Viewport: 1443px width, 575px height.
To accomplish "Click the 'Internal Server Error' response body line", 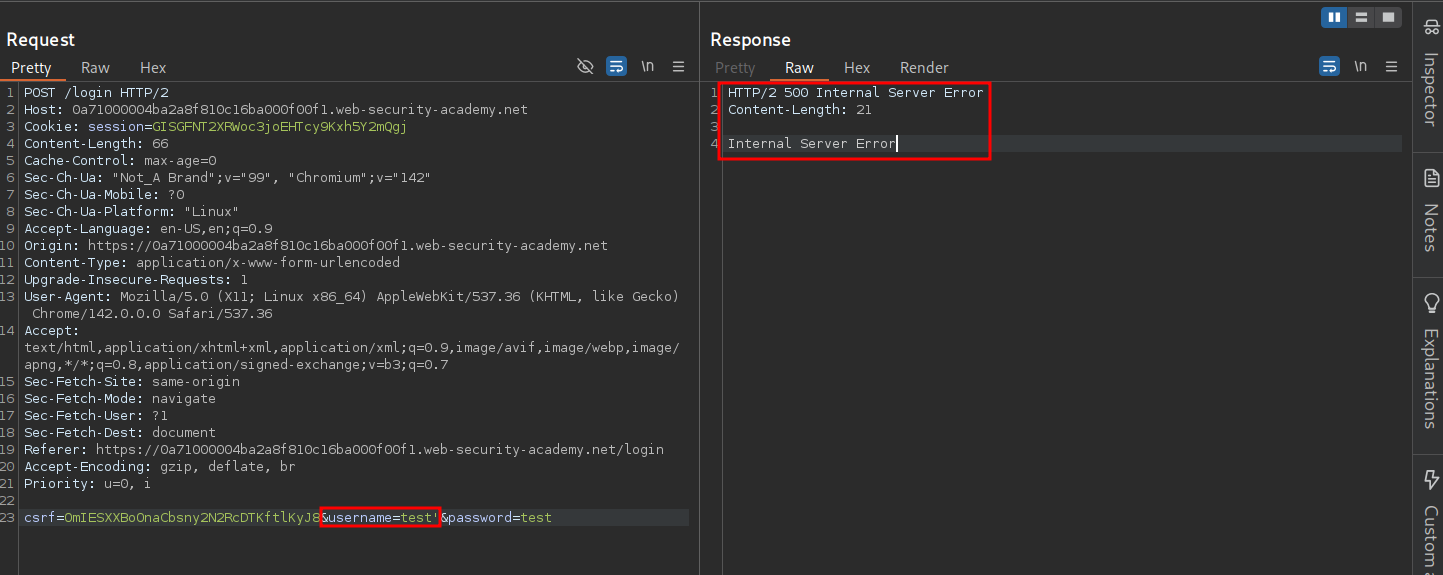I will pos(811,144).
